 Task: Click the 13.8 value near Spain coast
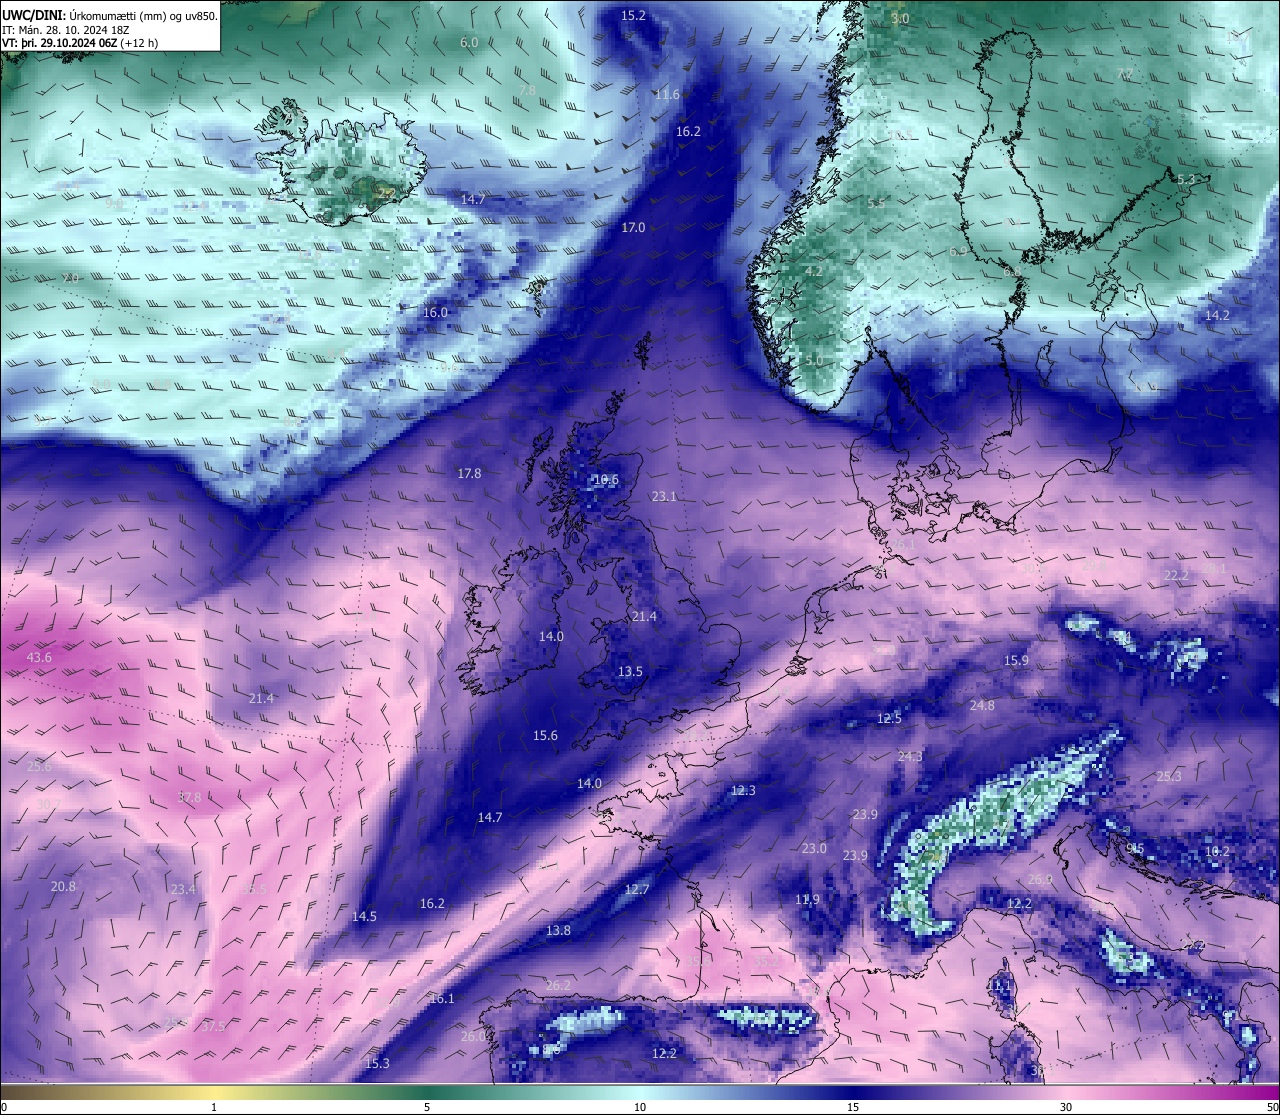(x=558, y=931)
